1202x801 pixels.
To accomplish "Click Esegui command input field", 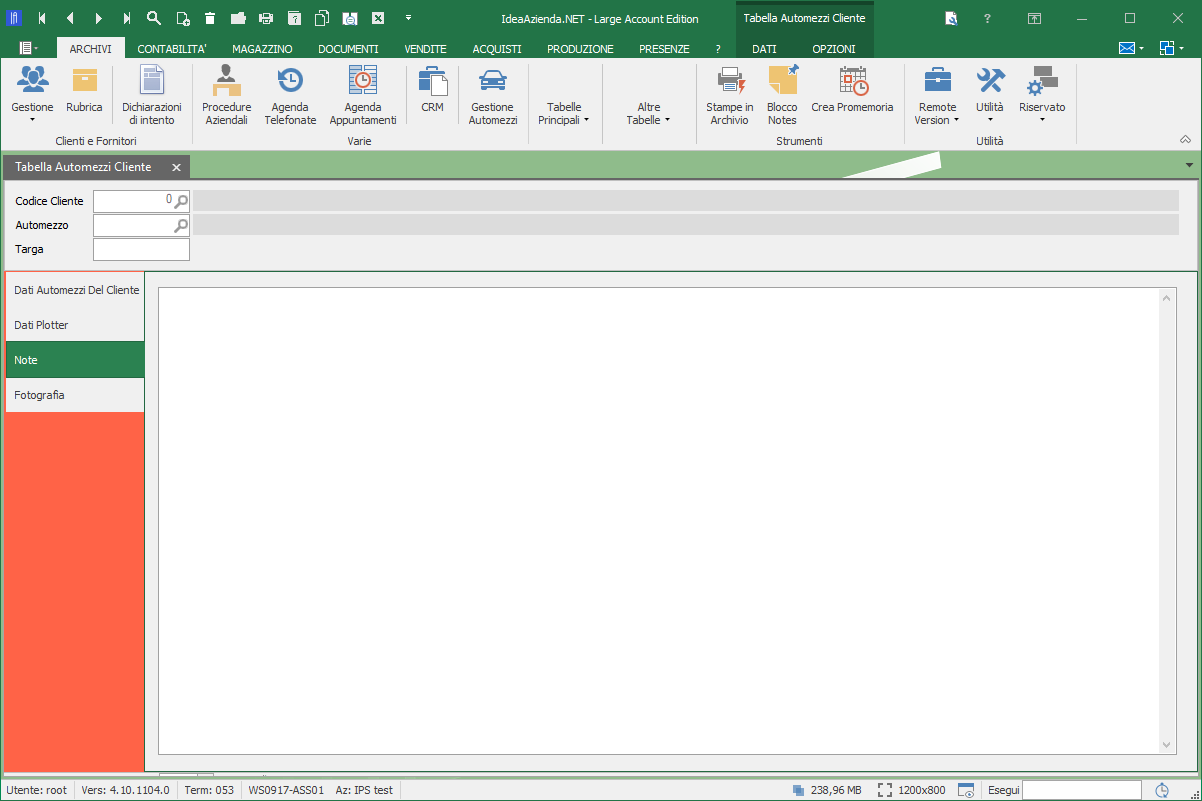I will click(1083, 790).
